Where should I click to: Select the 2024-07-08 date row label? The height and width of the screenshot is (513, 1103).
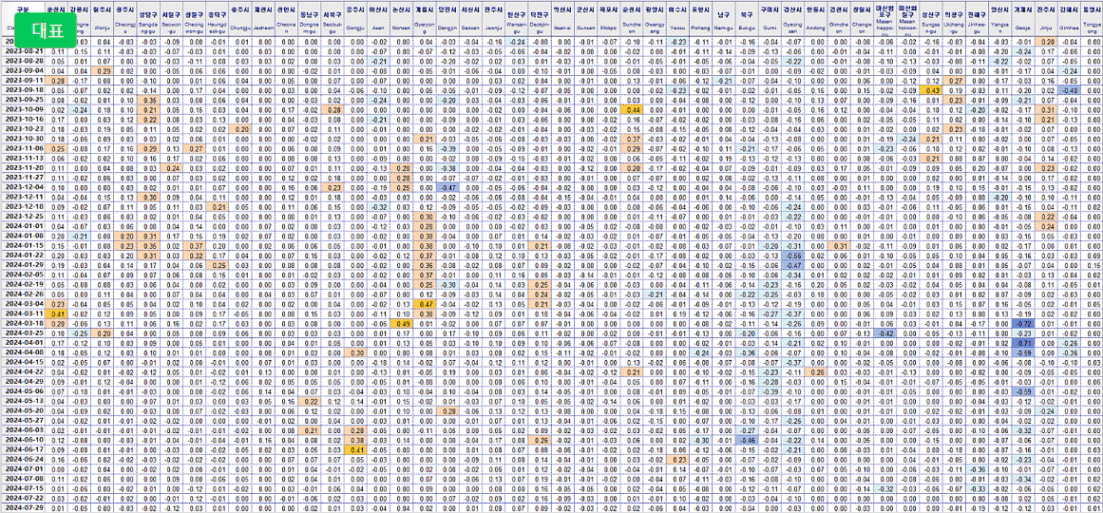[24, 479]
